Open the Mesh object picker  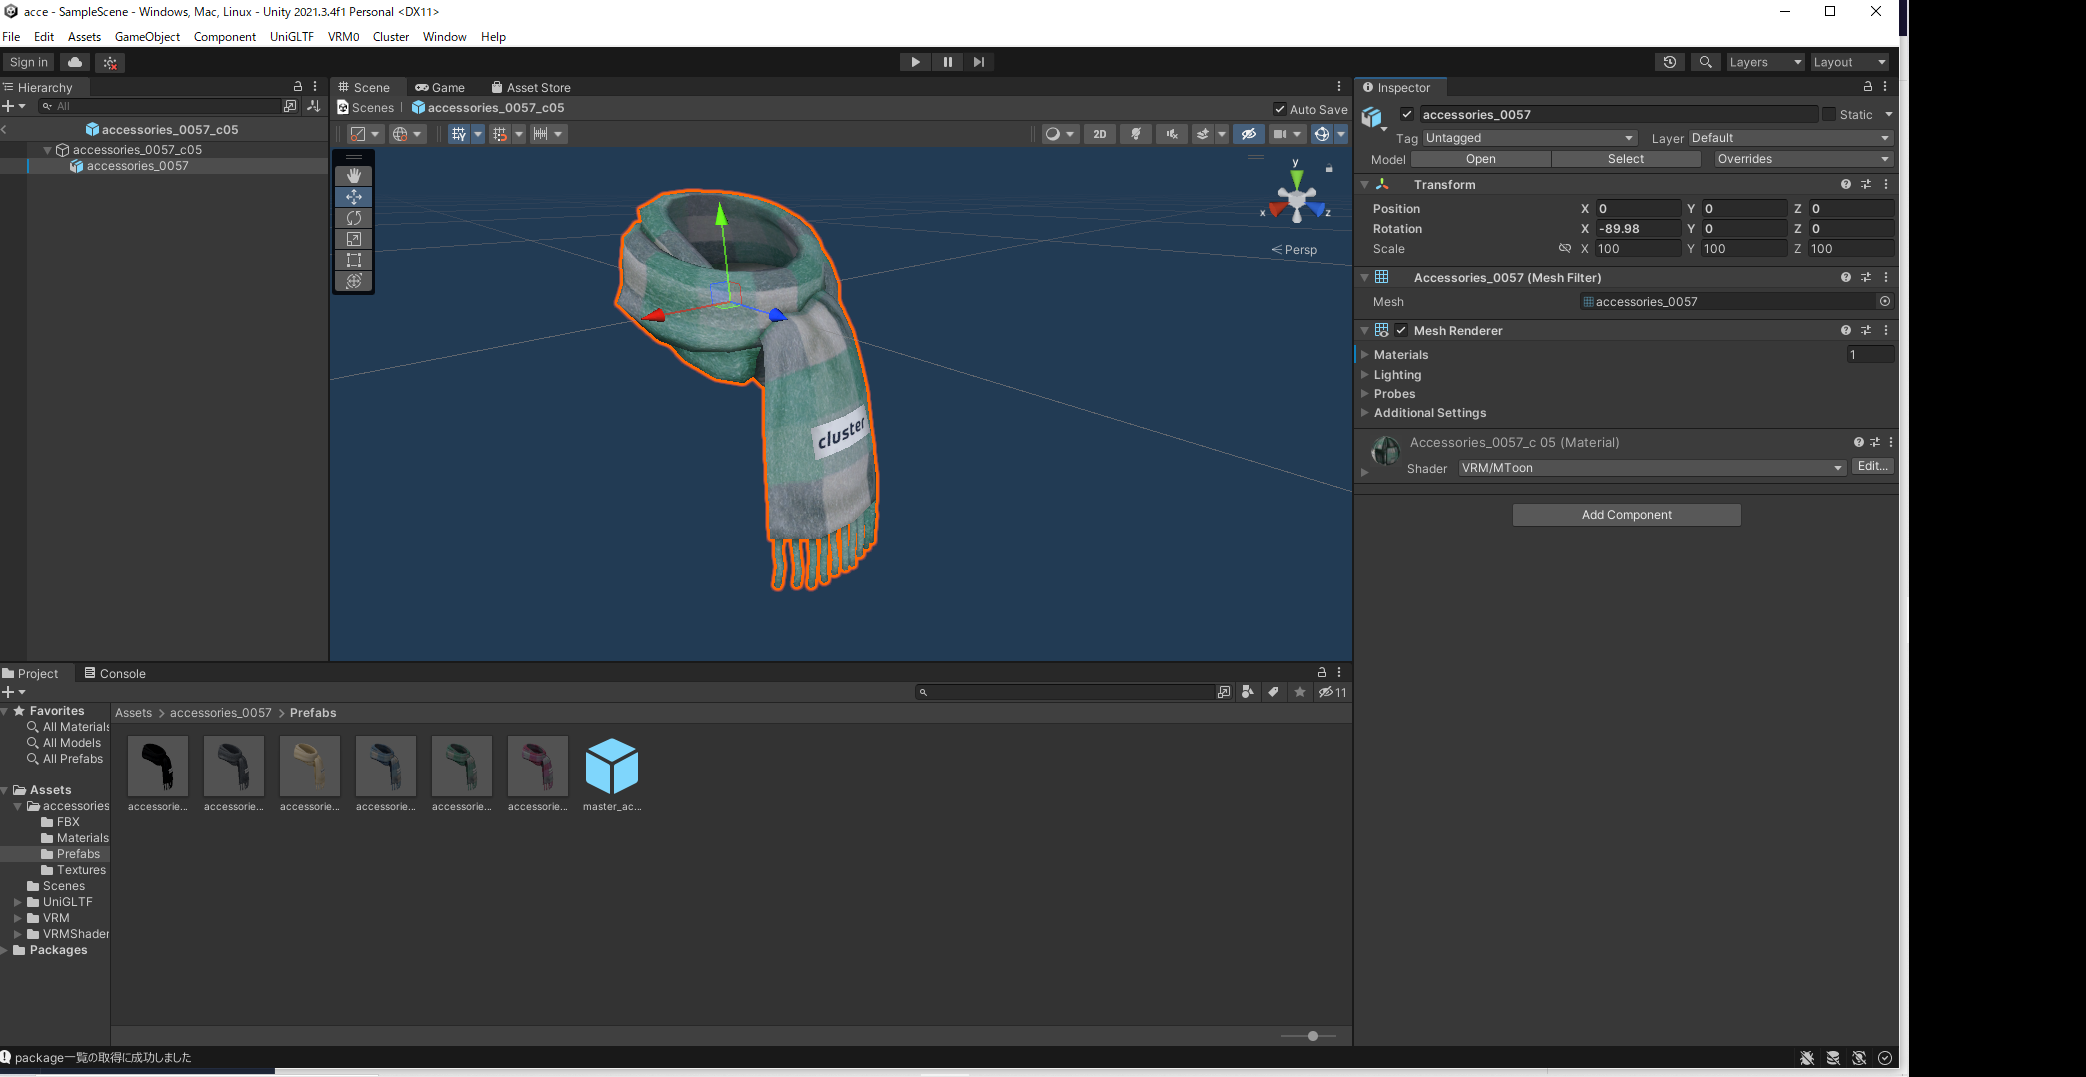(1885, 302)
